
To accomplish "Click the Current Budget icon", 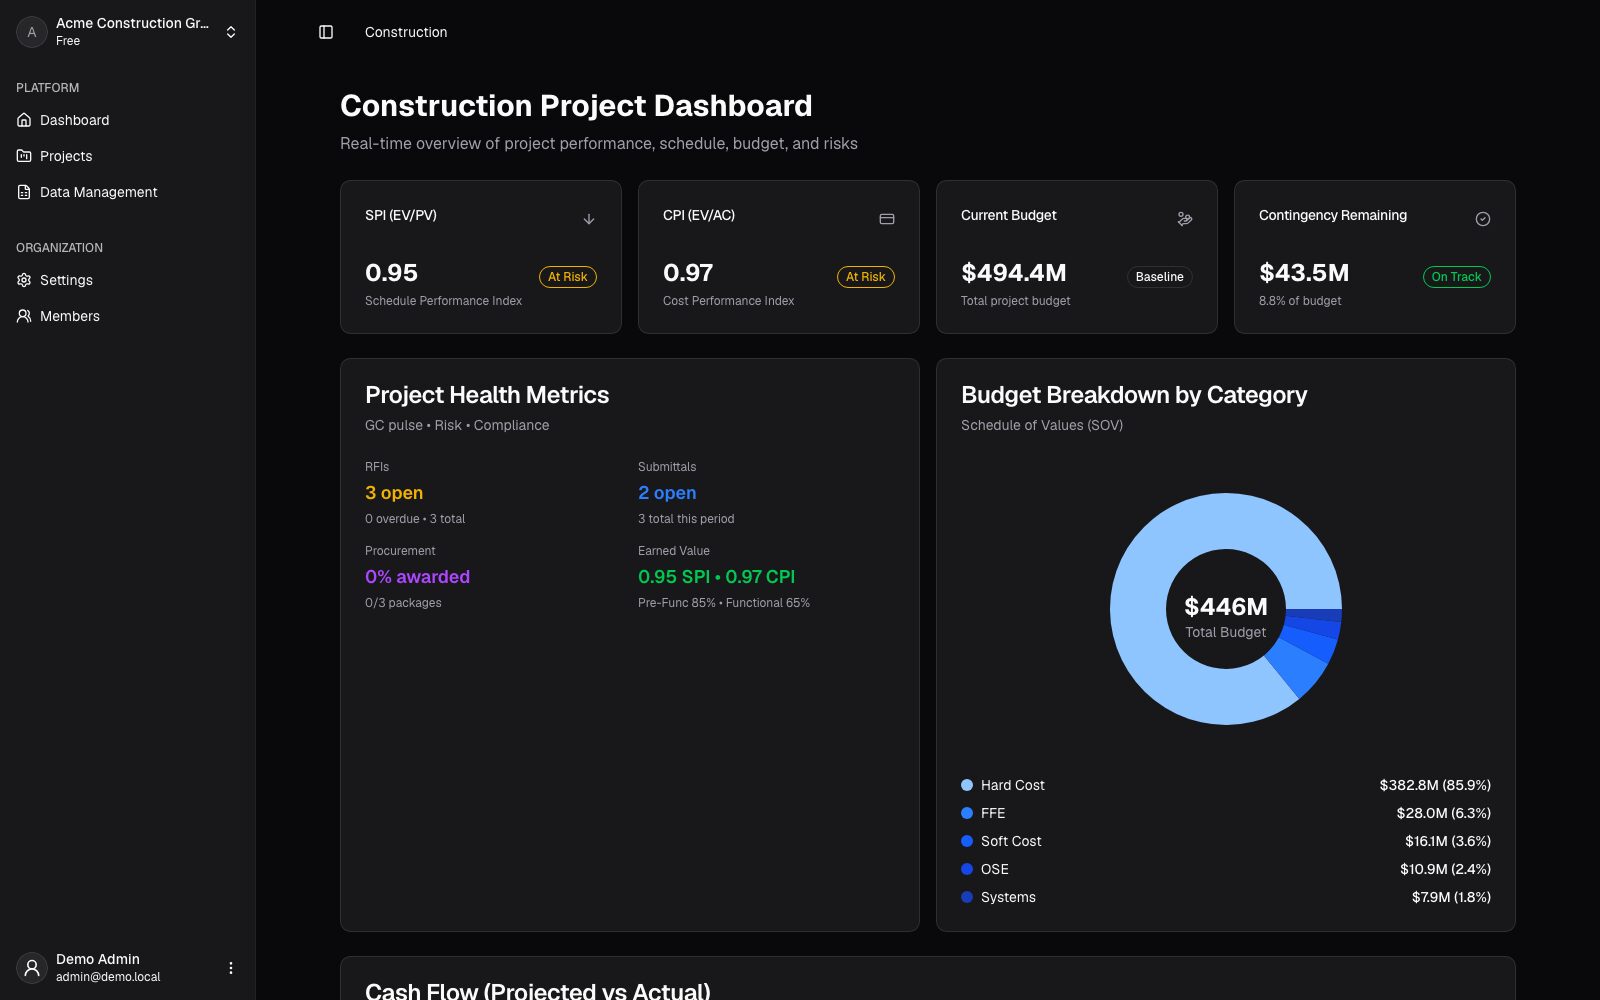I will coord(1185,219).
